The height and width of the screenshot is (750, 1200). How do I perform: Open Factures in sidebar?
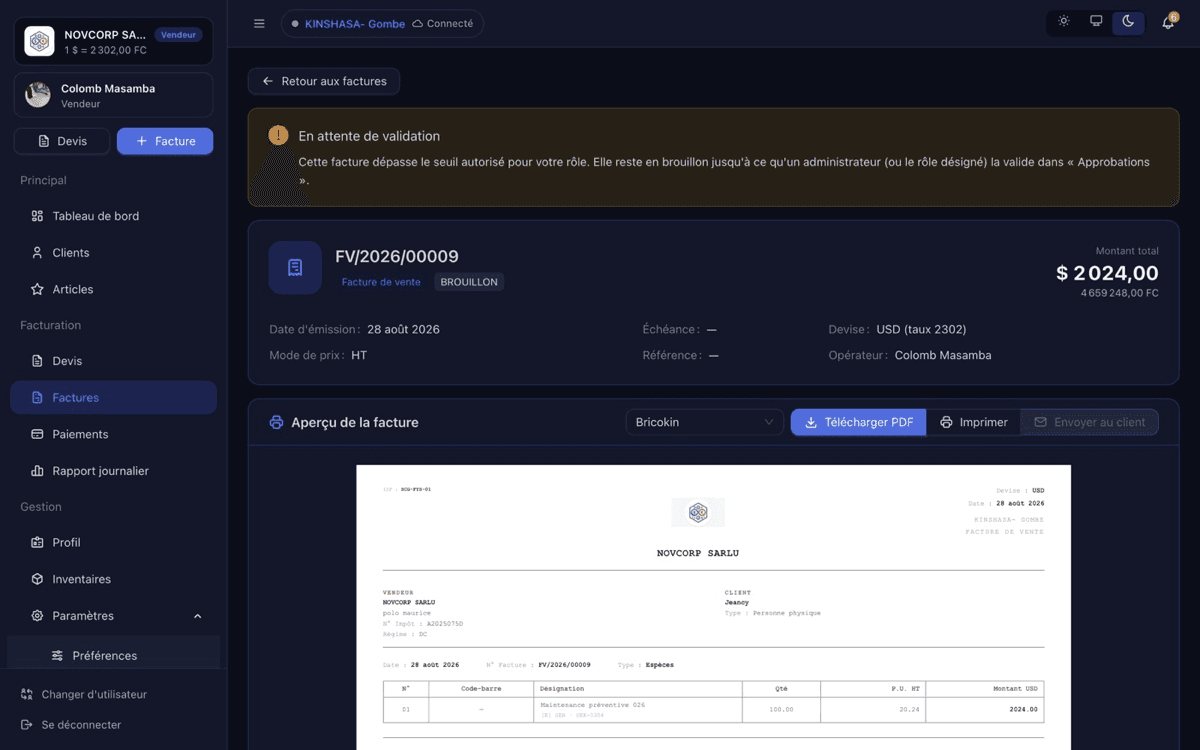point(113,397)
